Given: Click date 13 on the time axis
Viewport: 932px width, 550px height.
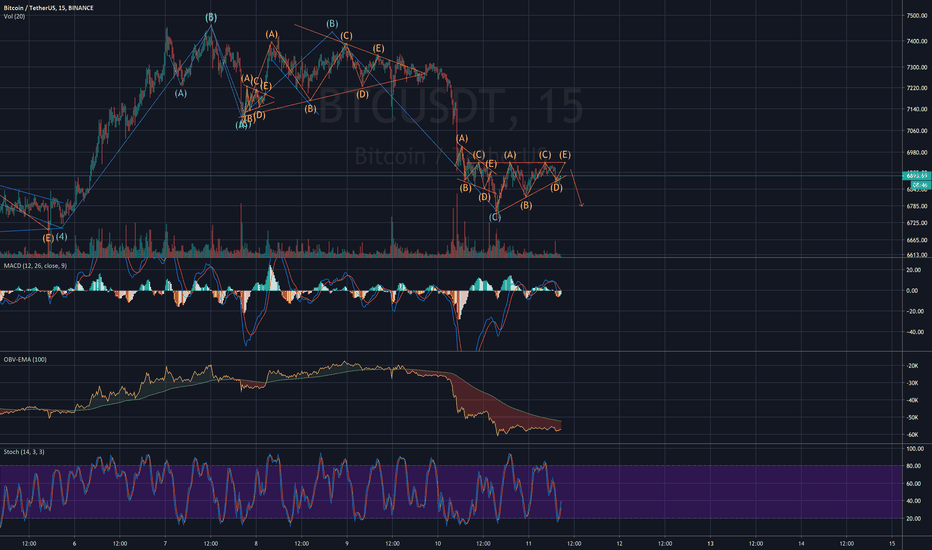Looking at the screenshot, I should (710, 543).
